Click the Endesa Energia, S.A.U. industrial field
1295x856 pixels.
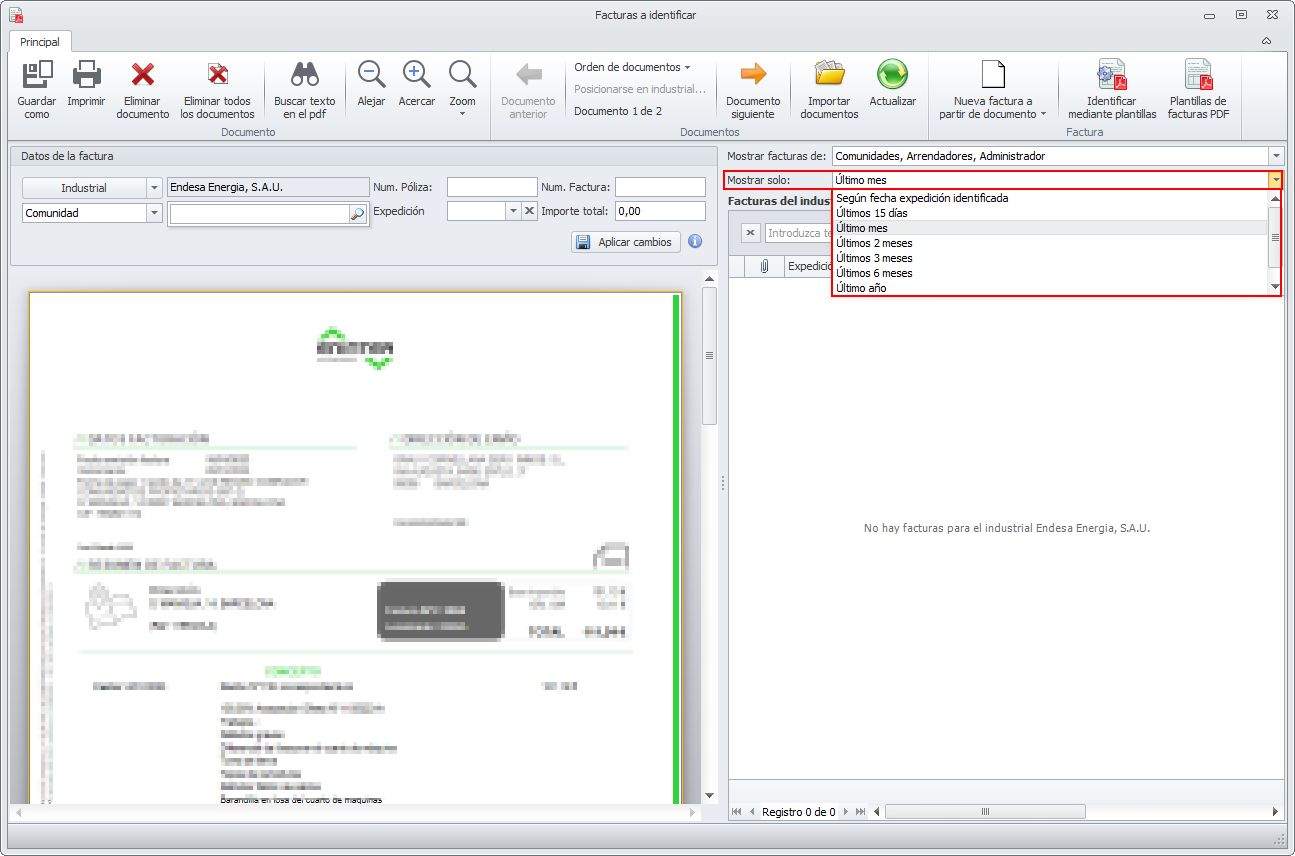coord(268,187)
